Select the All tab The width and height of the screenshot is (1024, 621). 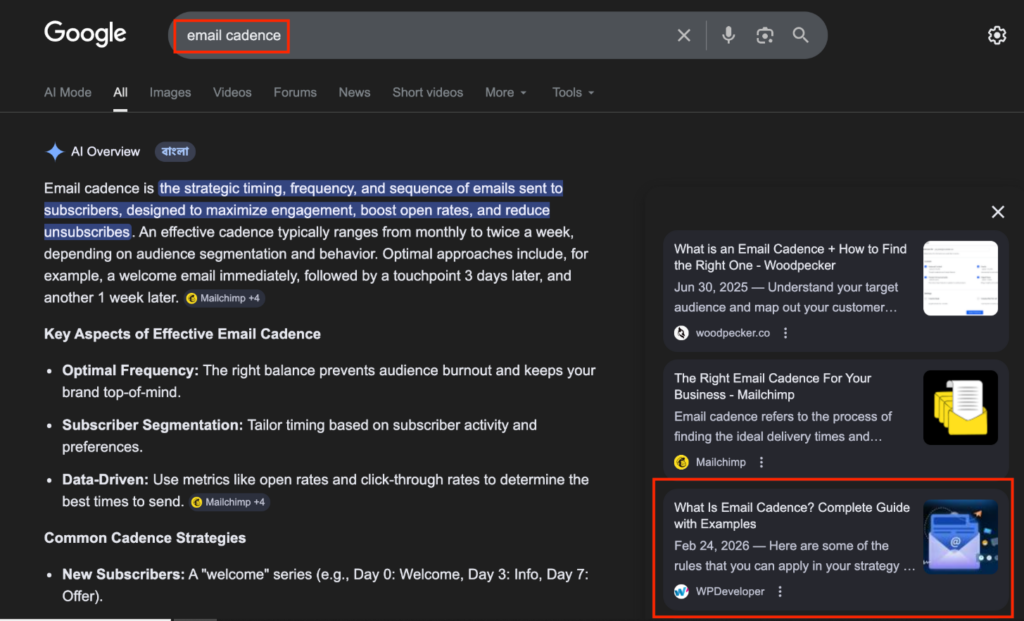120,93
